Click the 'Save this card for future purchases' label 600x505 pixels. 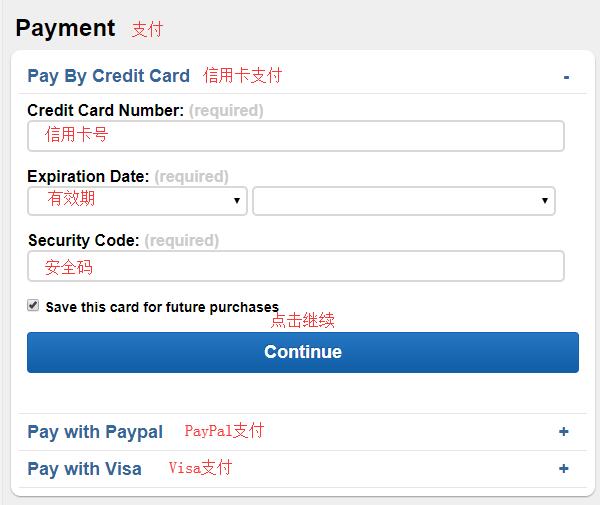pos(162,307)
